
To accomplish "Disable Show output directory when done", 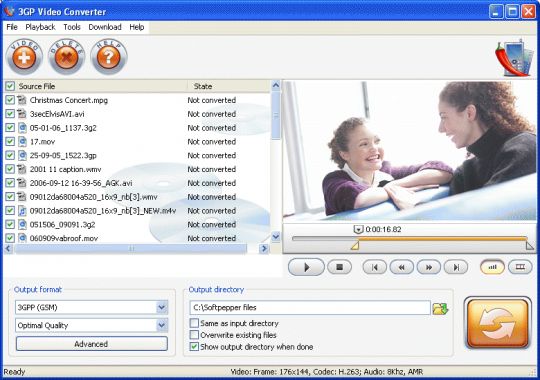I will coord(194,347).
